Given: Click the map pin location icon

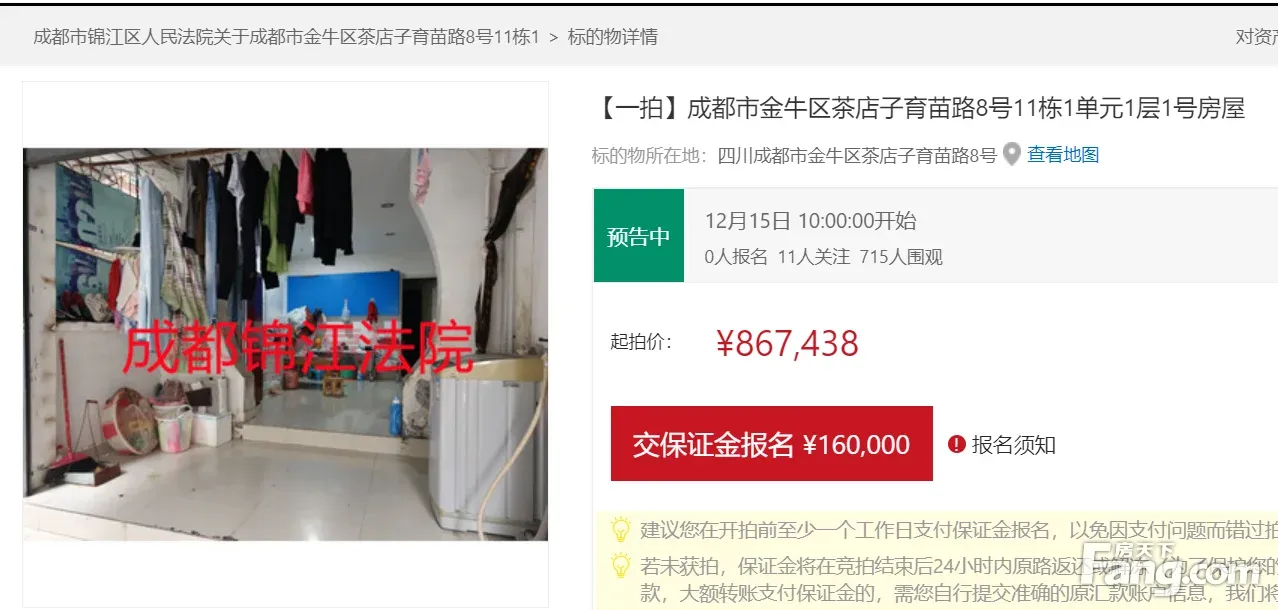Looking at the screenshot, I should 1012,155.
